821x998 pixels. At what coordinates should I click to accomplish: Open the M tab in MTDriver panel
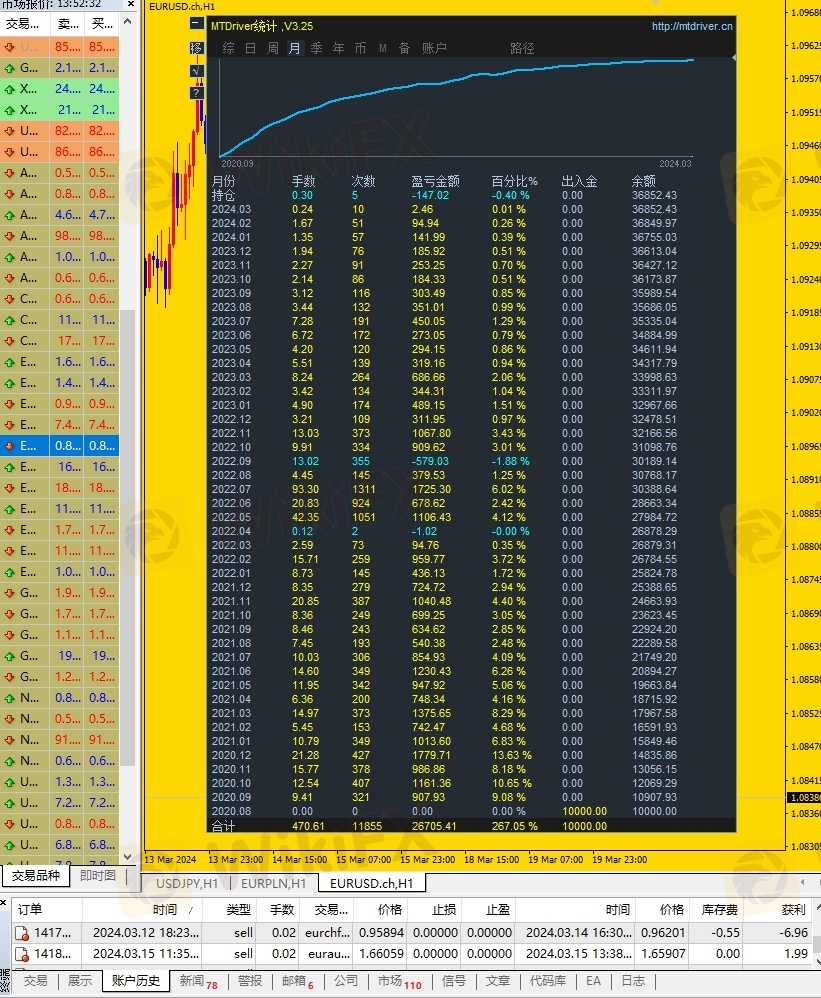[x=382, y=48]
